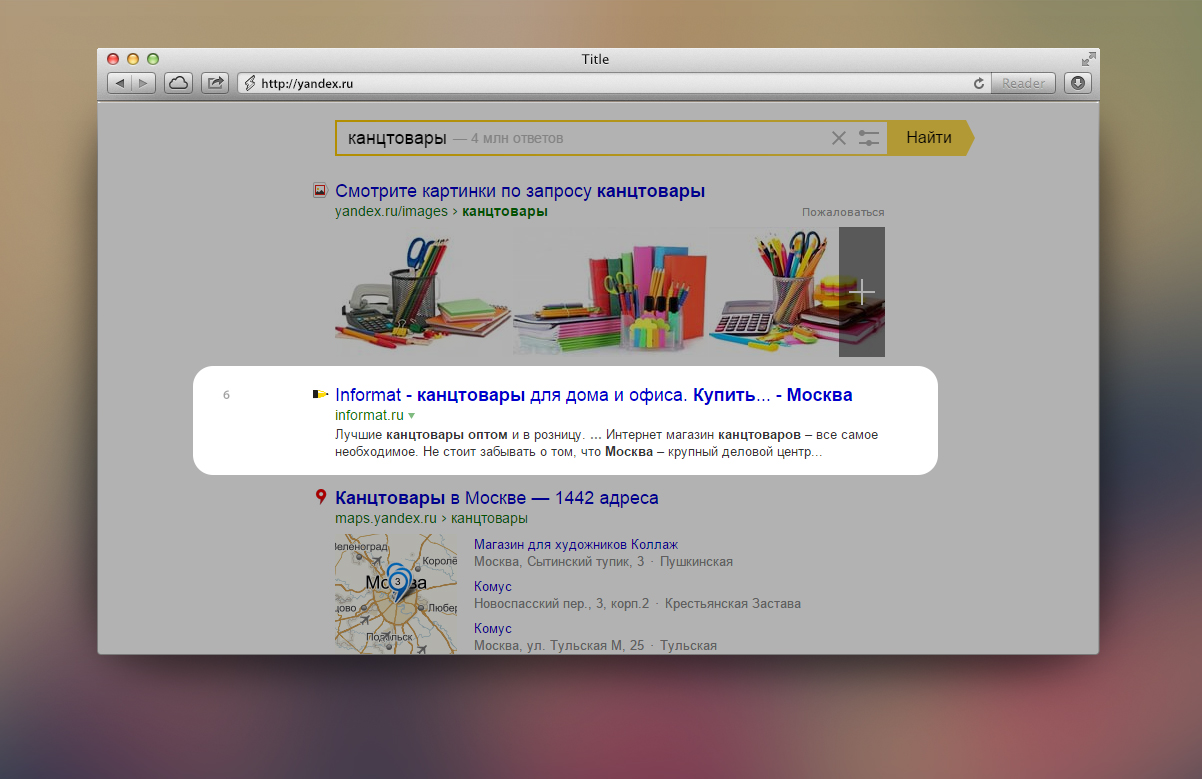The image size is (1202, 779).
Task: Open the Share button in the toolbar
Action: [215, 83]
